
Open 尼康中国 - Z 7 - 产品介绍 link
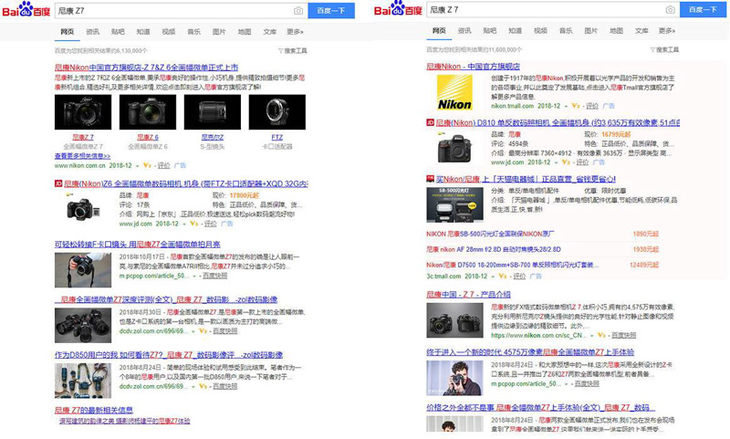click(x=468, y=295)
